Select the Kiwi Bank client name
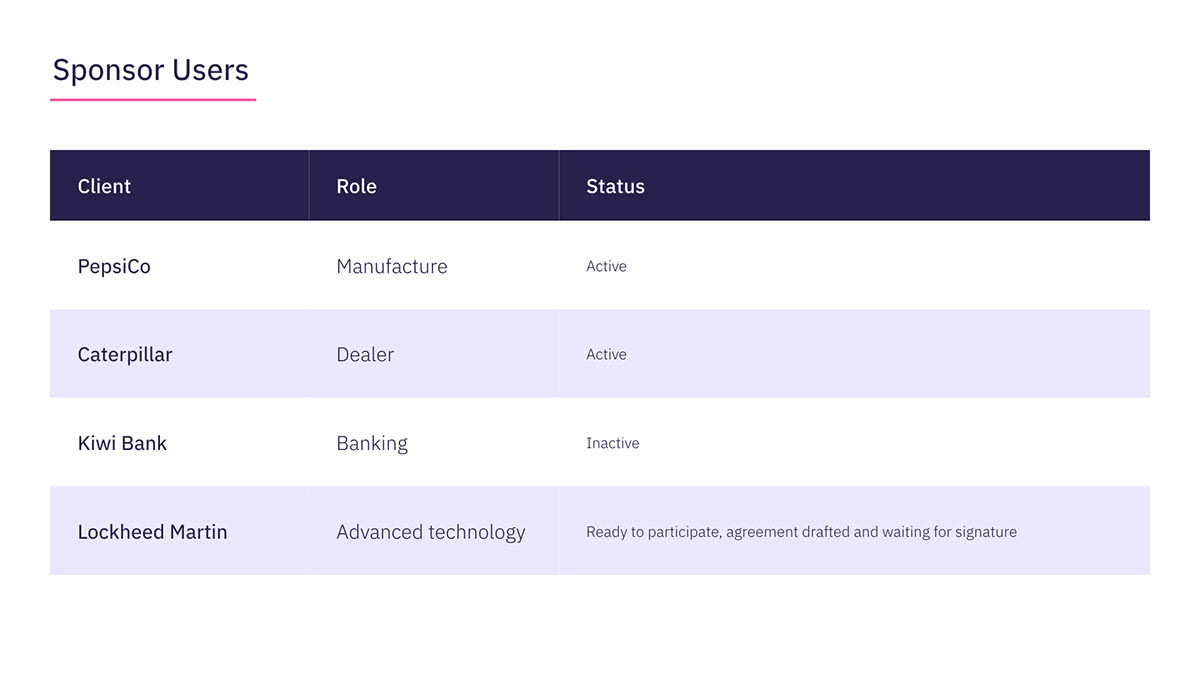 (122, 443)
